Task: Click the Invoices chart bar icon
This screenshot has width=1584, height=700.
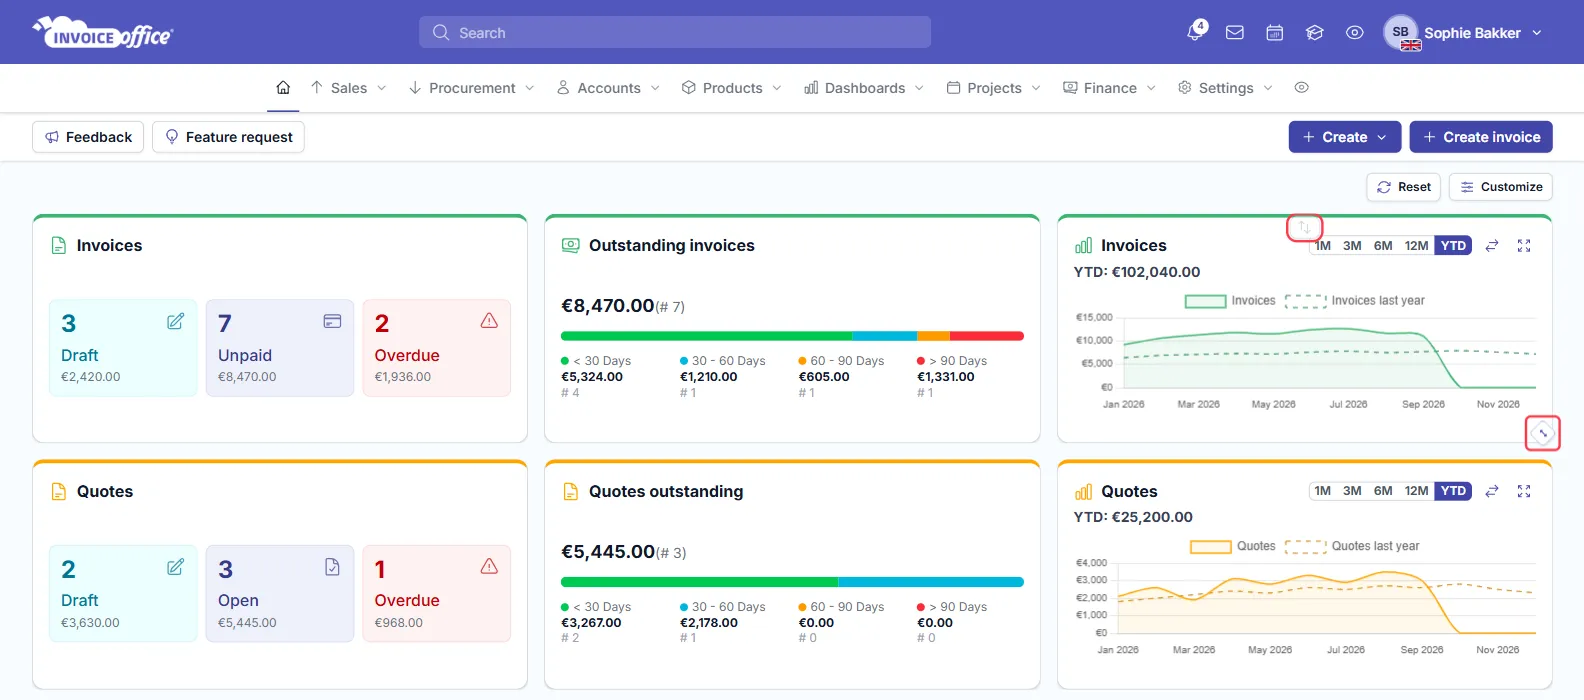Action: 1083,246
